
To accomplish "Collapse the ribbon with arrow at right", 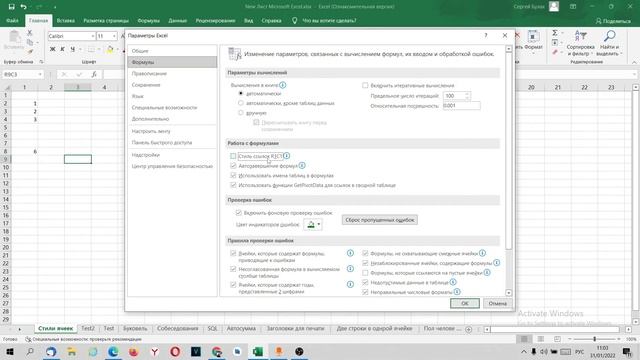I will [634, 62].
